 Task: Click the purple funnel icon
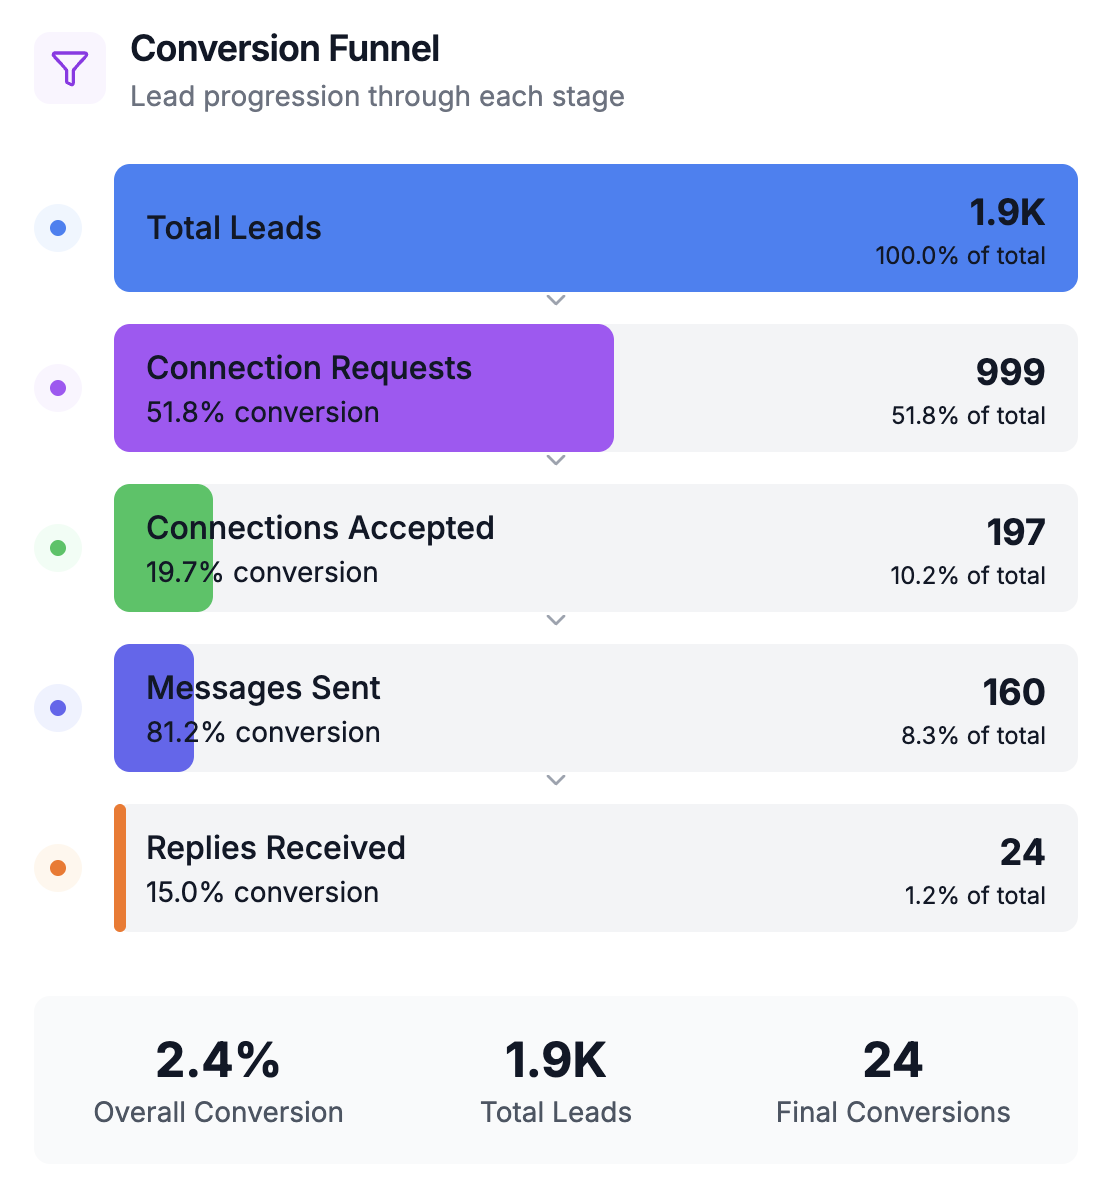(70, 68)
